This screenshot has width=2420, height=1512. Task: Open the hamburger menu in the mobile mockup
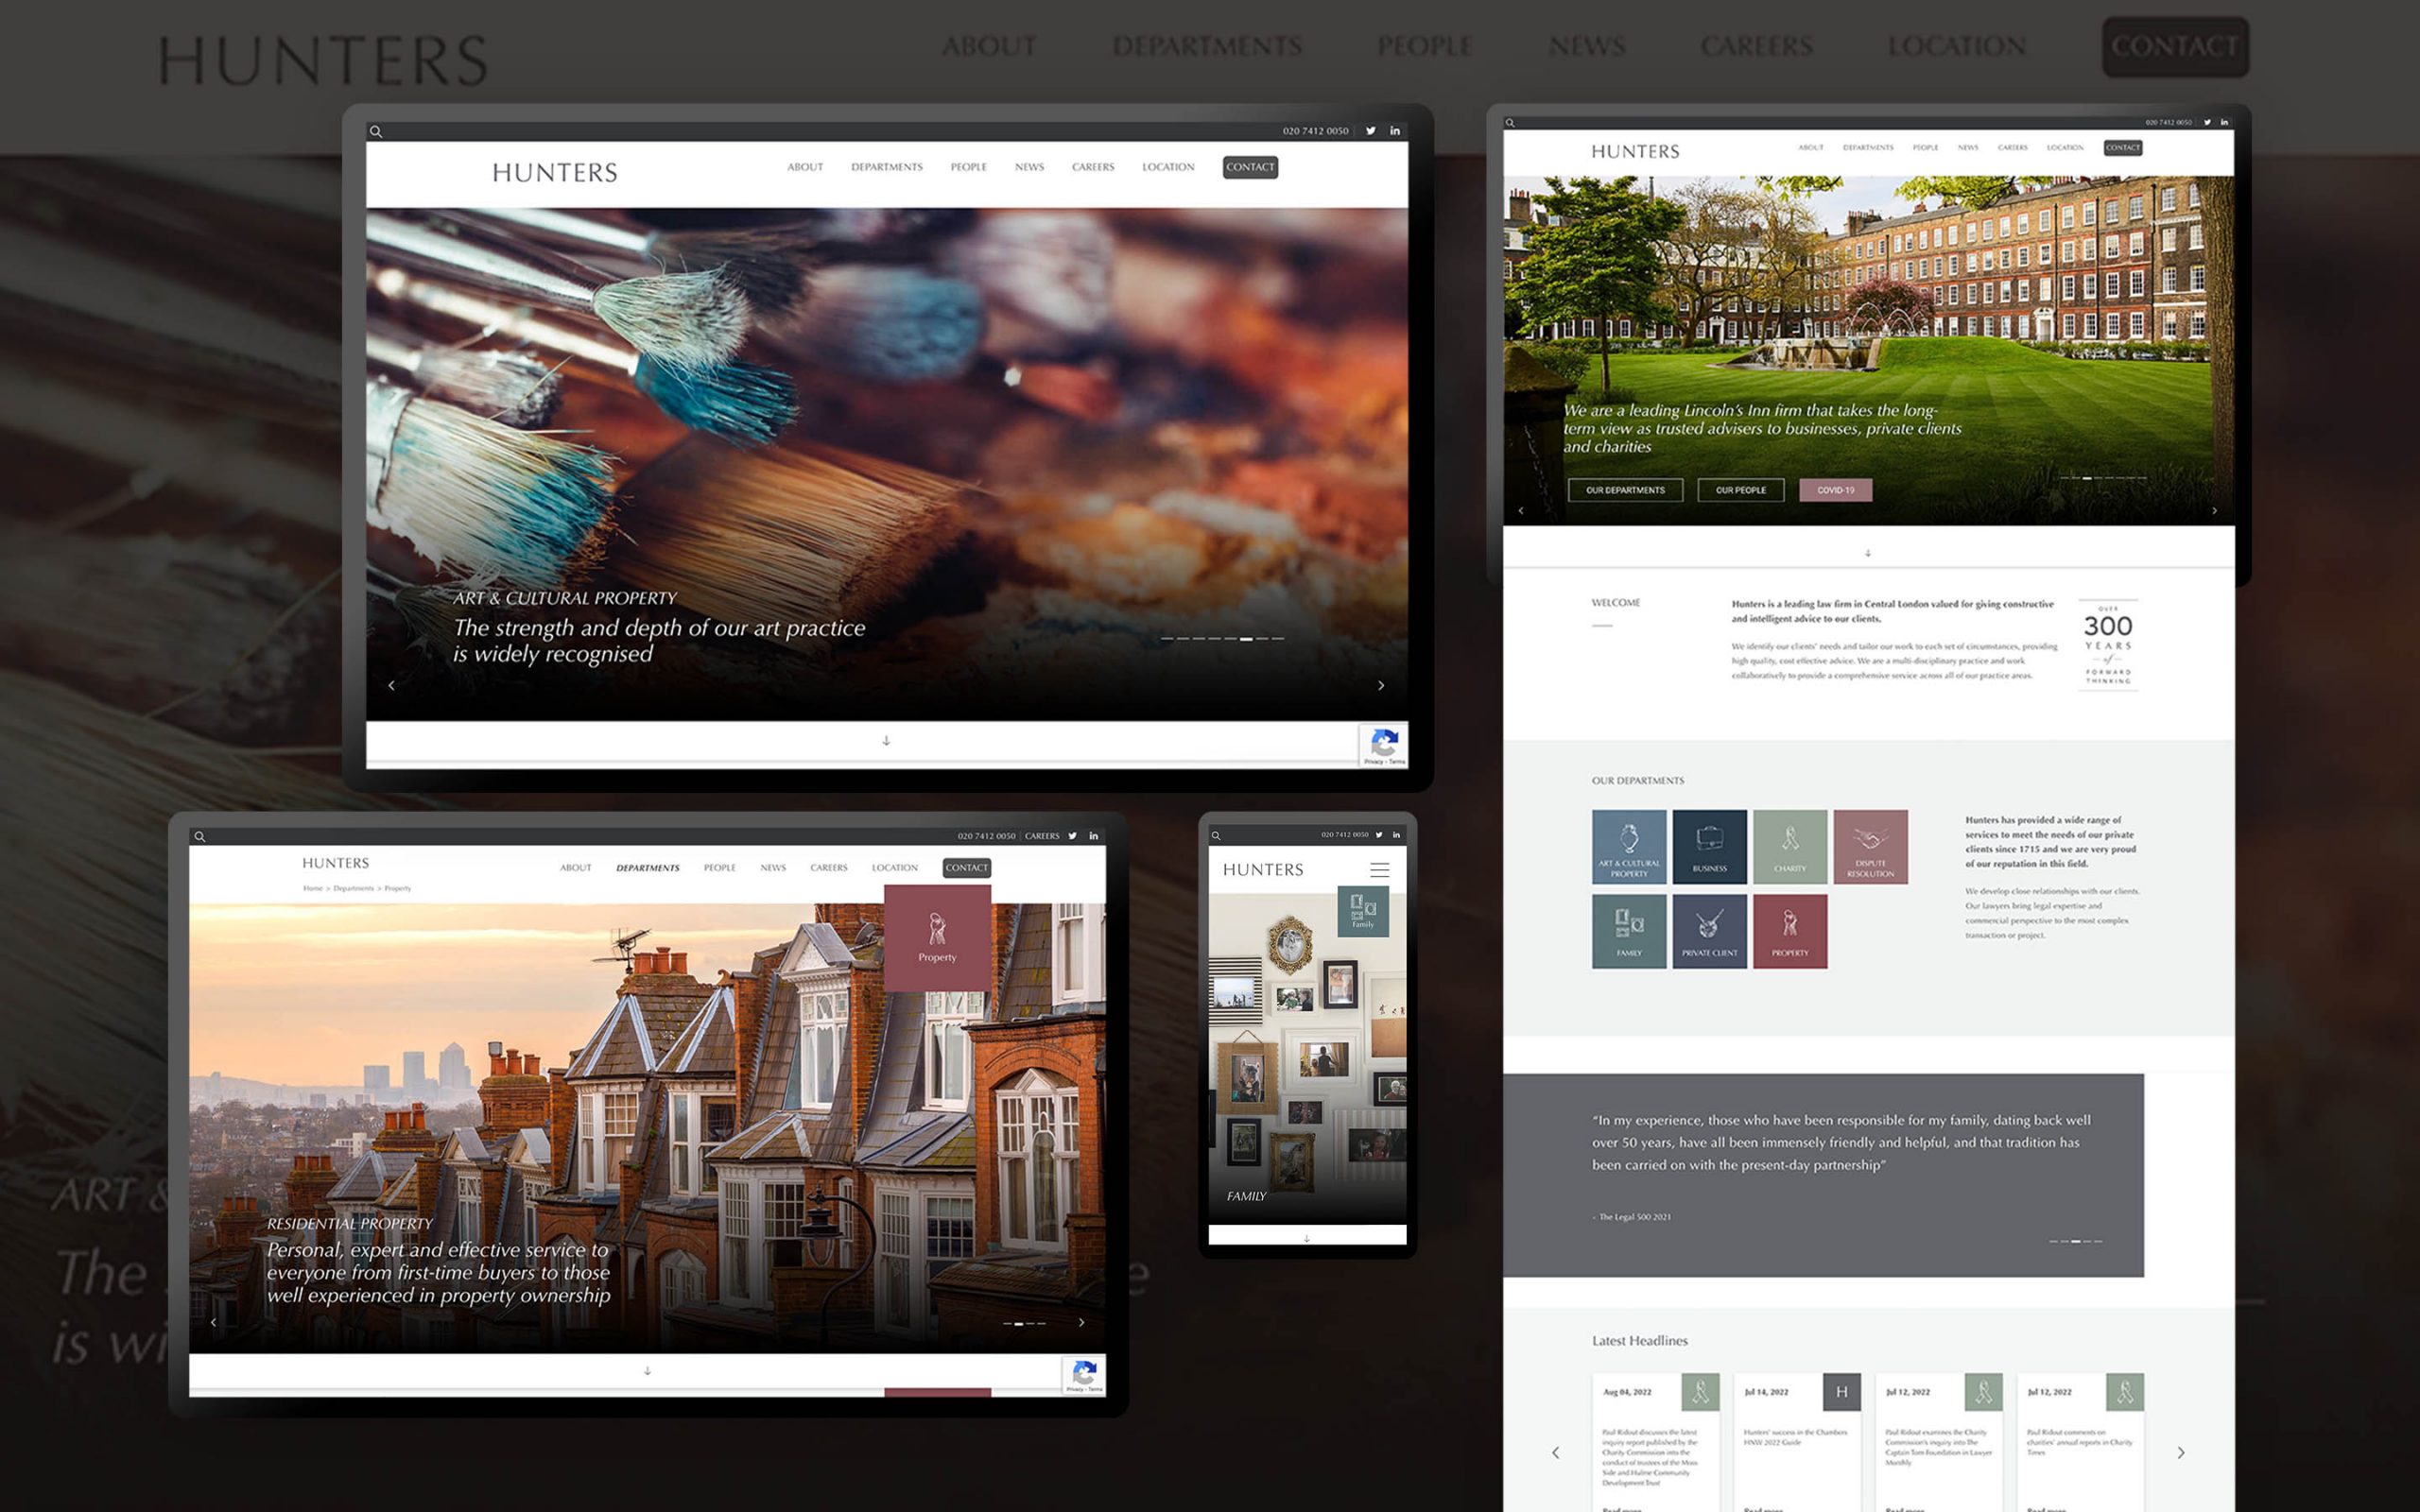click(1379, 870)
